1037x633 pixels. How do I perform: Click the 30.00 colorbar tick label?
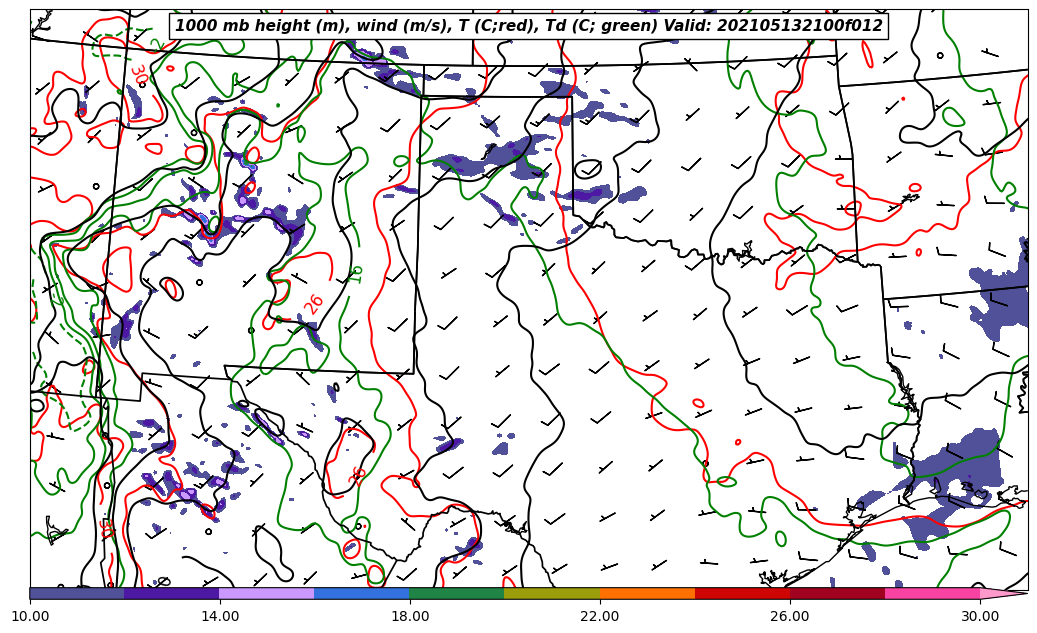tap(980, 616)
